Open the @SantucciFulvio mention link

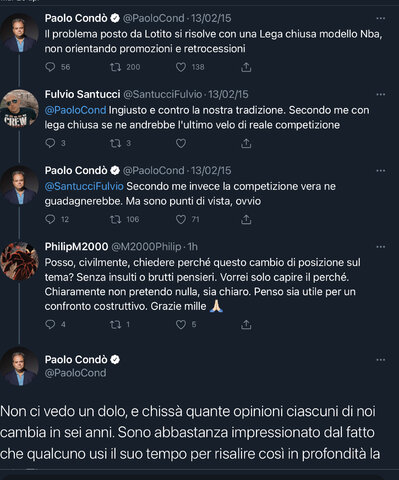click(84, 186)
